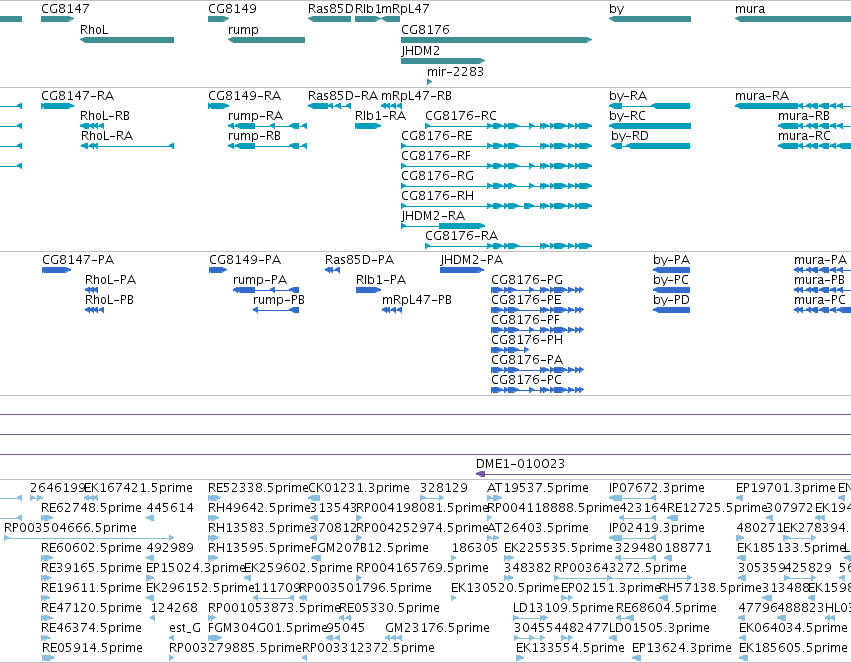Click the CG8147 gene label

65,9
